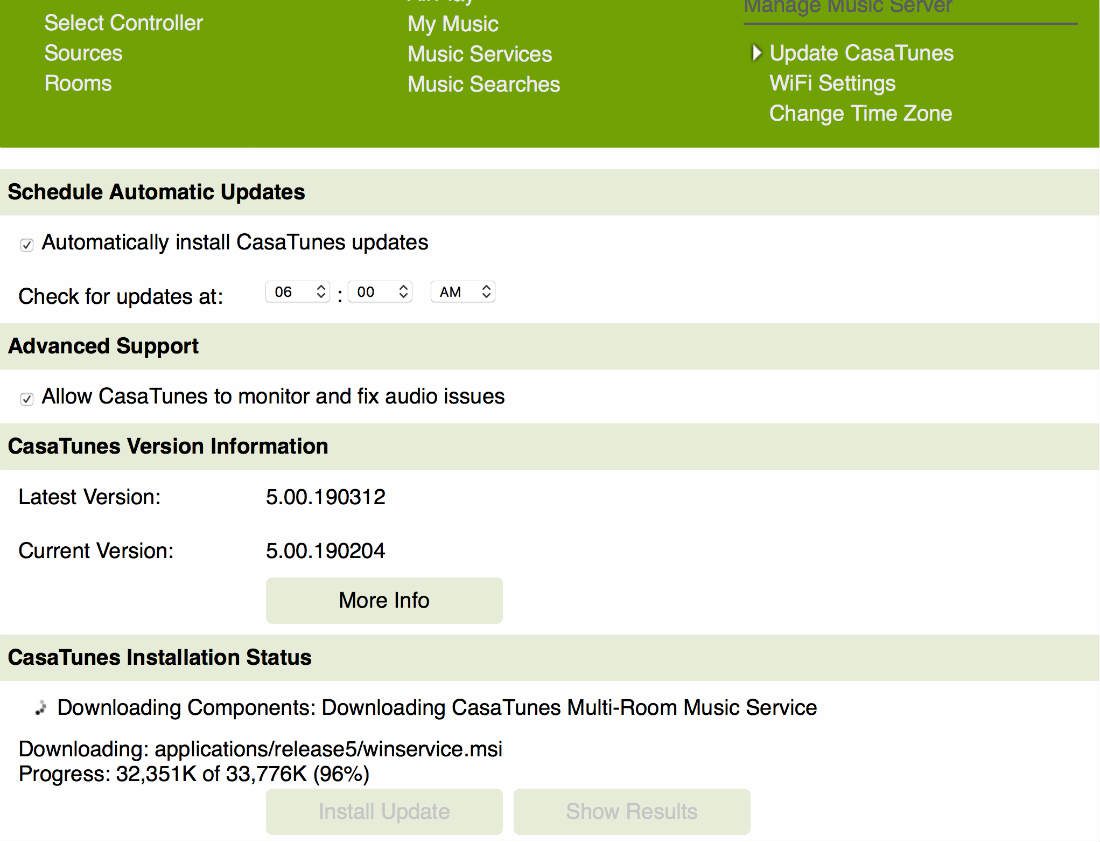This screenshot has height=842, width=1100.
Task: Toggle Automatically install CasaTunes updates checkbox
Action: click(x=27, y=245)
